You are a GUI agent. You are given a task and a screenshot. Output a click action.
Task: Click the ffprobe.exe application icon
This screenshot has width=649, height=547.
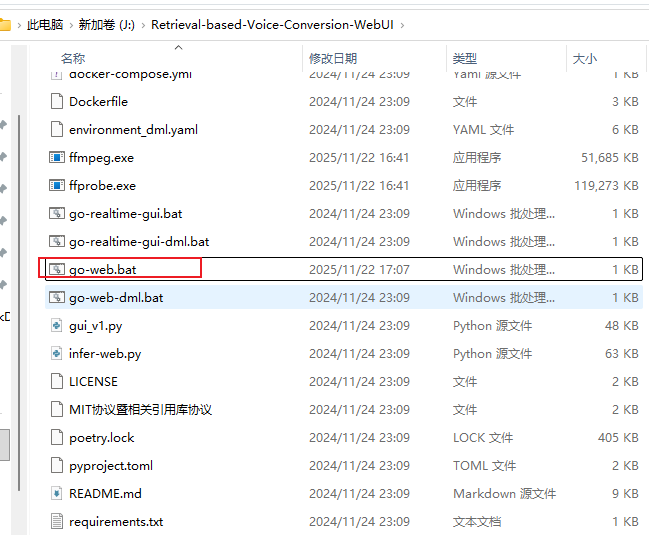pyautogui.click(x=57, y=186)
